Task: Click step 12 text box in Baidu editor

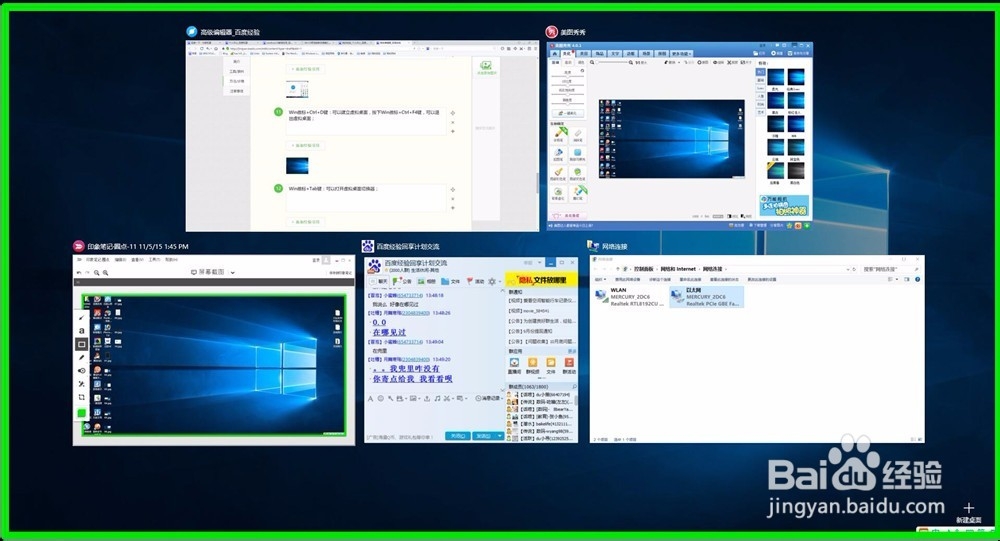Action: click(x=365, y=198)
